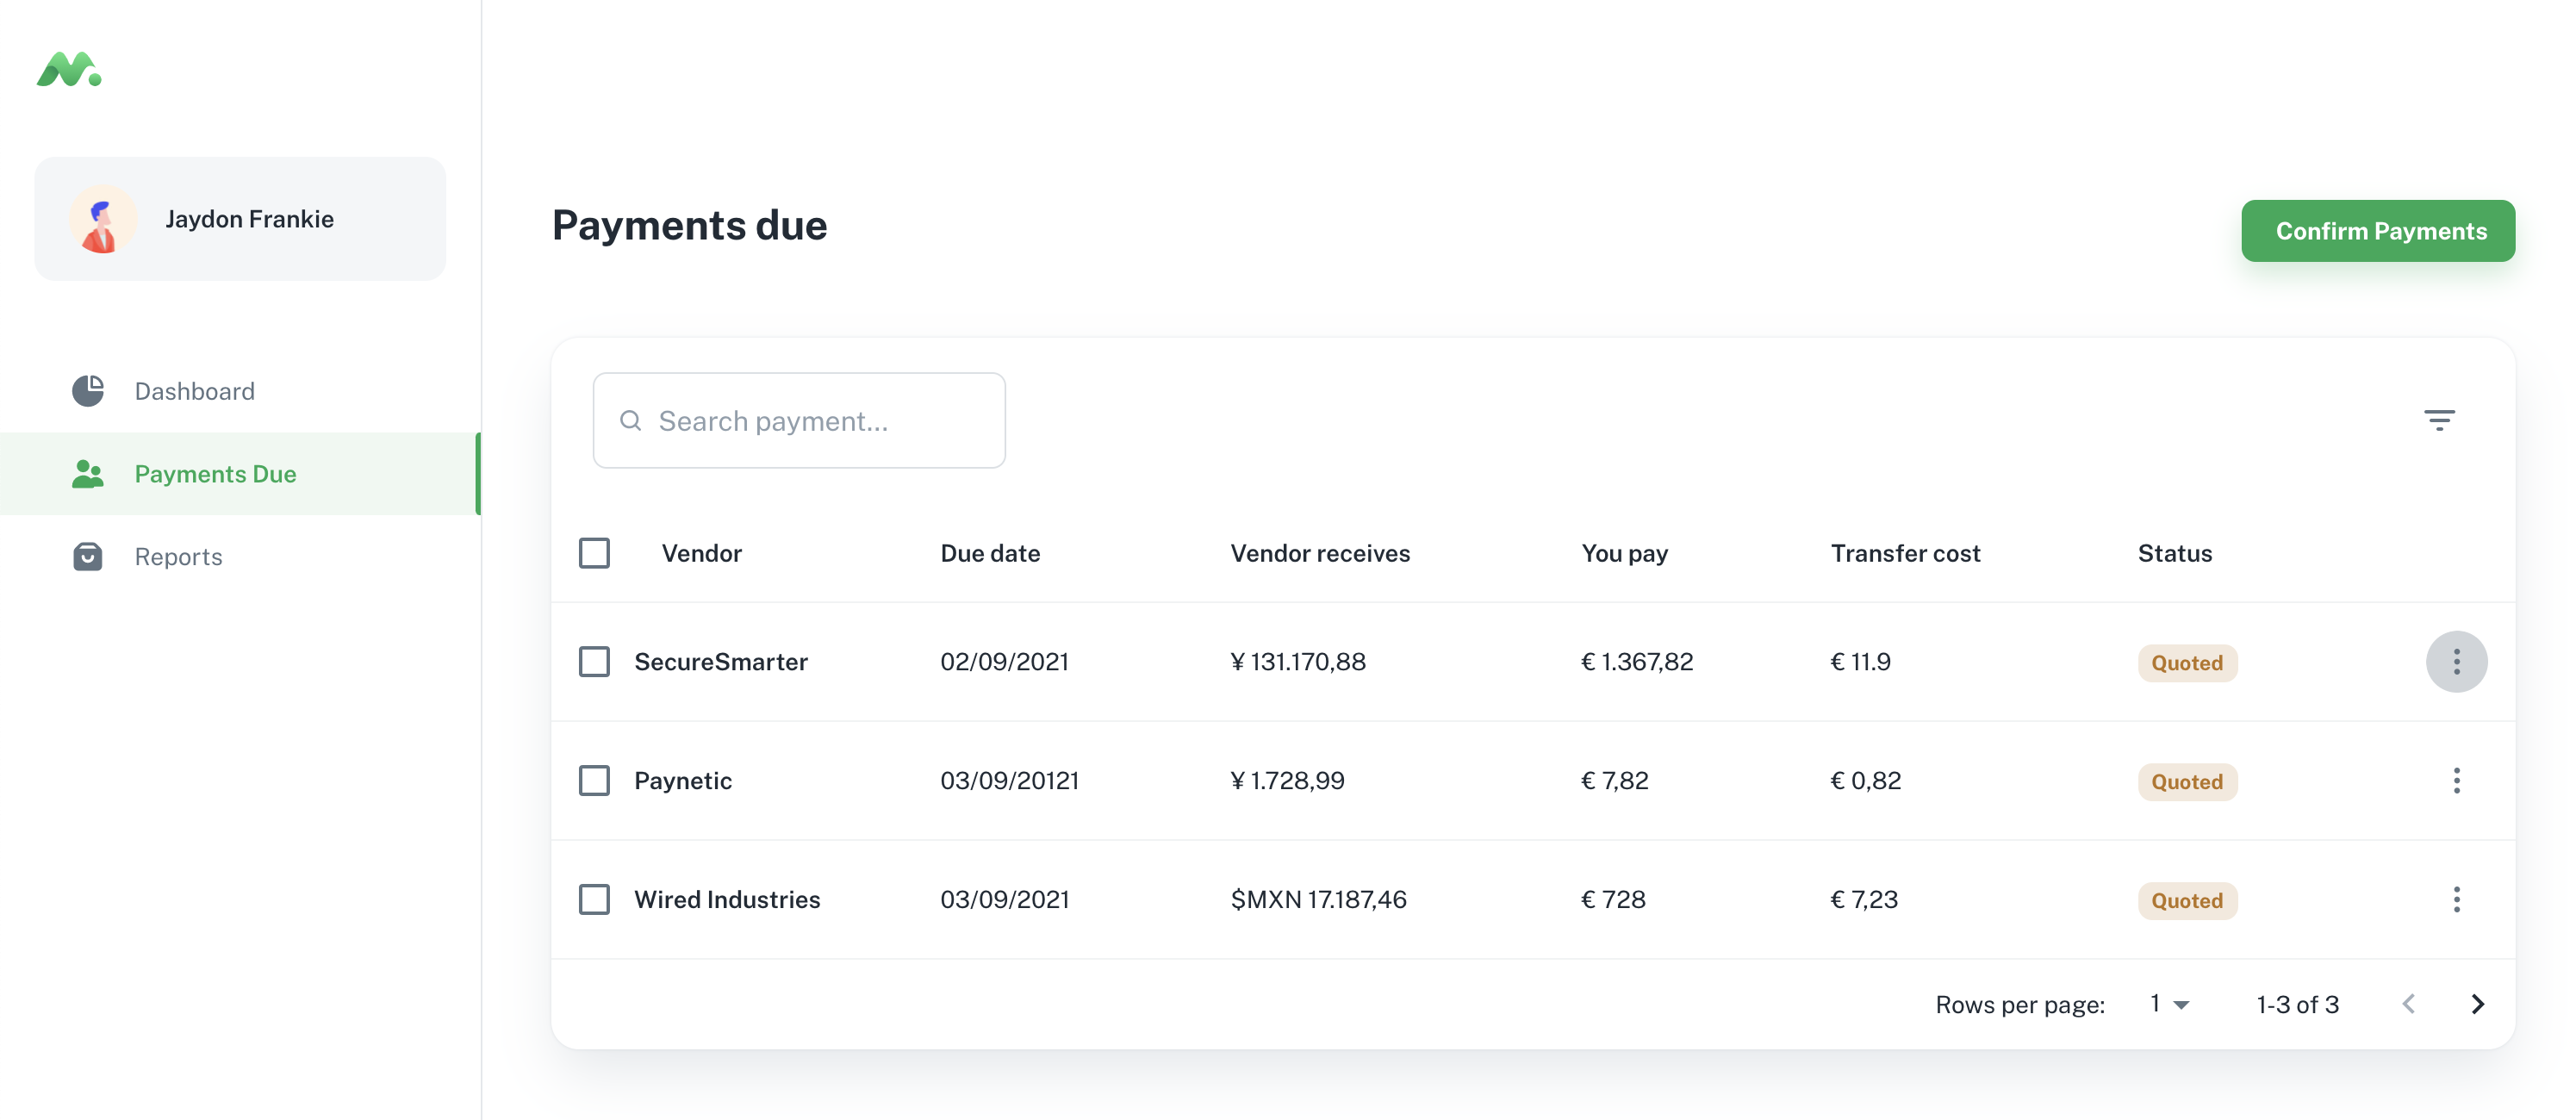The height and width of the screenshot is (1120, 2576).
Task: Open the three-dot menu for SecureSmarter
Action: tap(2456, 661)
